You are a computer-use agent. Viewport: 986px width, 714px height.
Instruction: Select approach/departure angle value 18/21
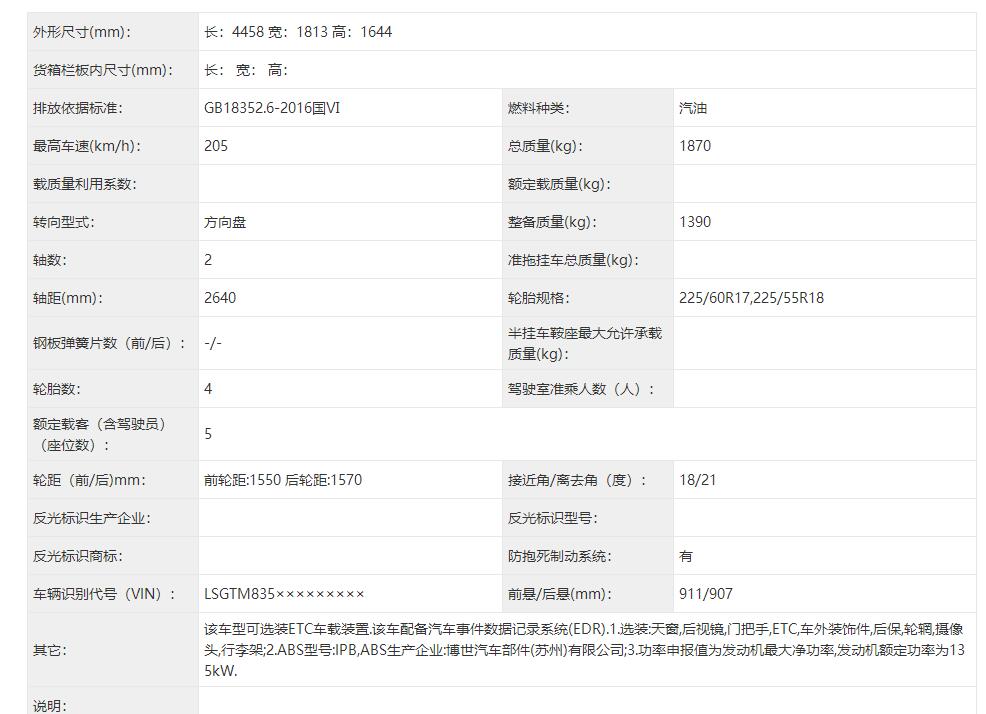coord(697,480)
